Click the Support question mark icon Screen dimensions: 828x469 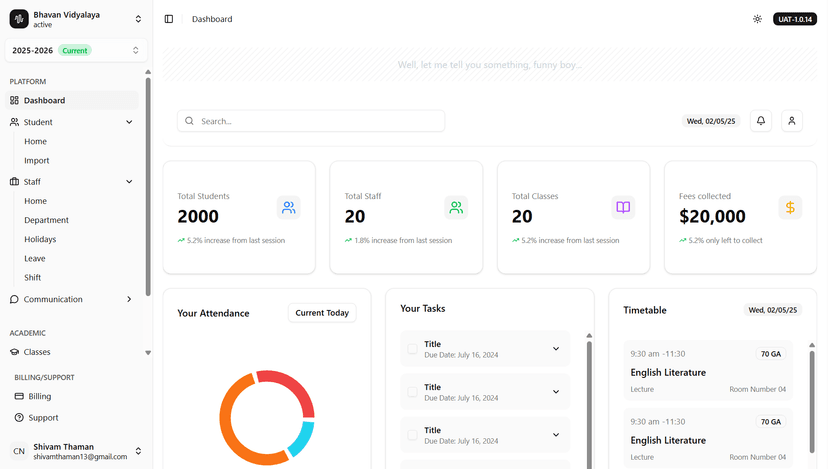[x=19, y=417]
